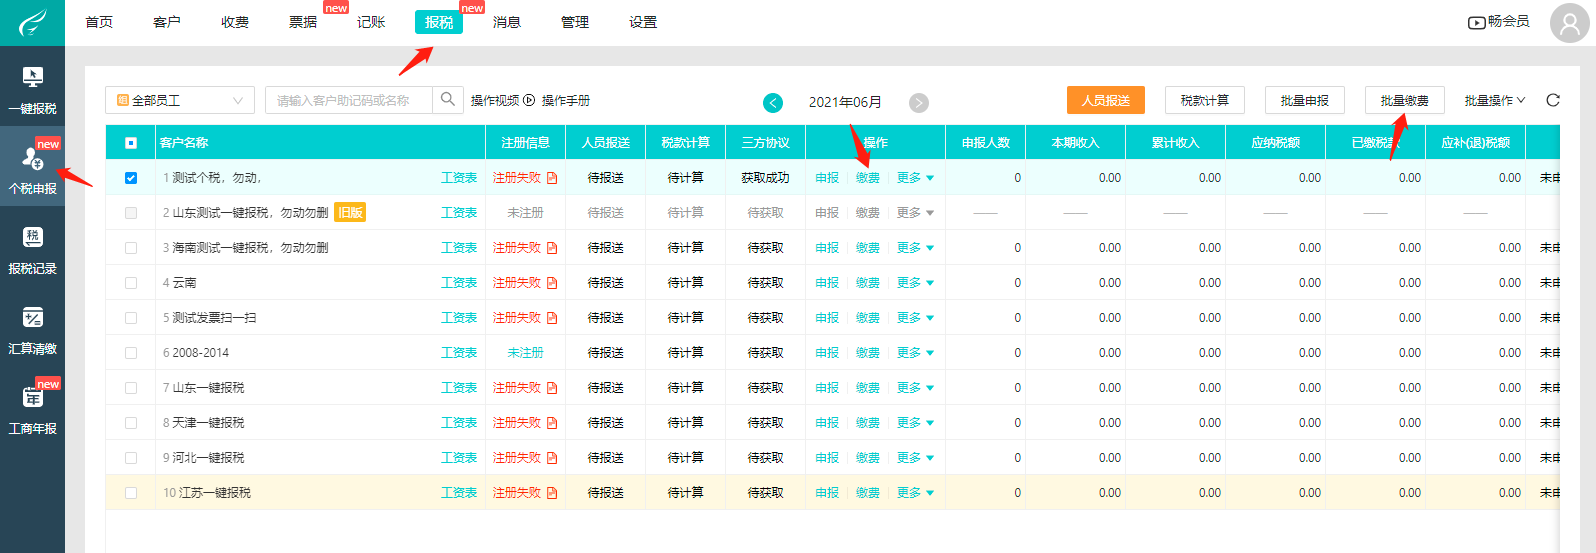
Task: Focus the customer name search field
Action: [x=350, y=100]
